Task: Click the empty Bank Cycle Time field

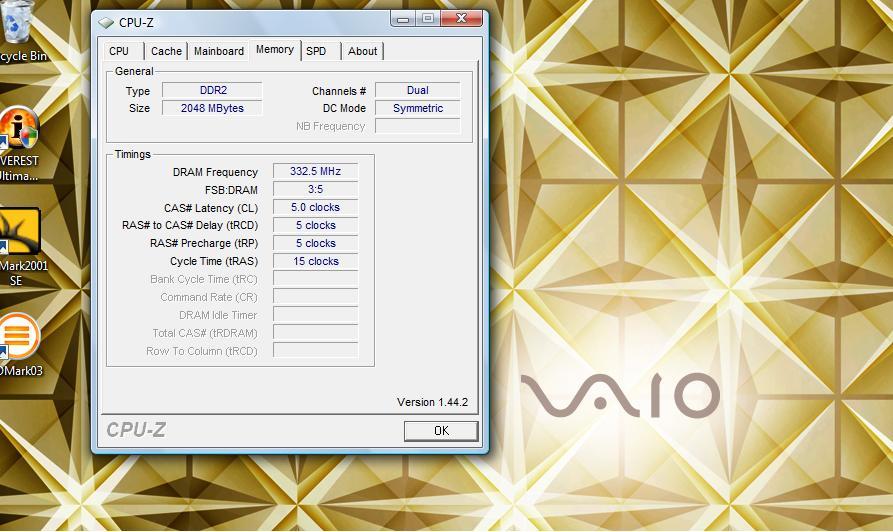Action: point(316,279)
